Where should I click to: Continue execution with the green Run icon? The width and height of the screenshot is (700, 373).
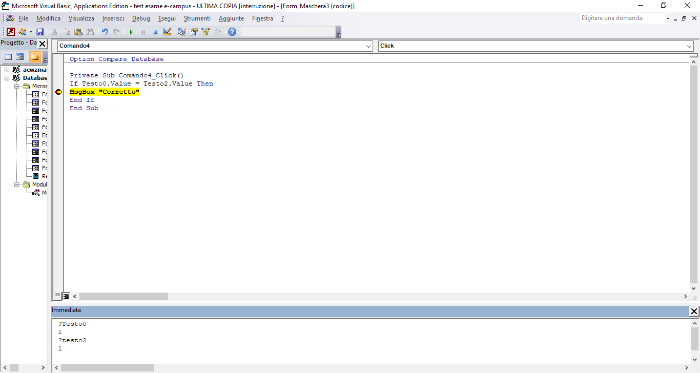pos(131,32)
